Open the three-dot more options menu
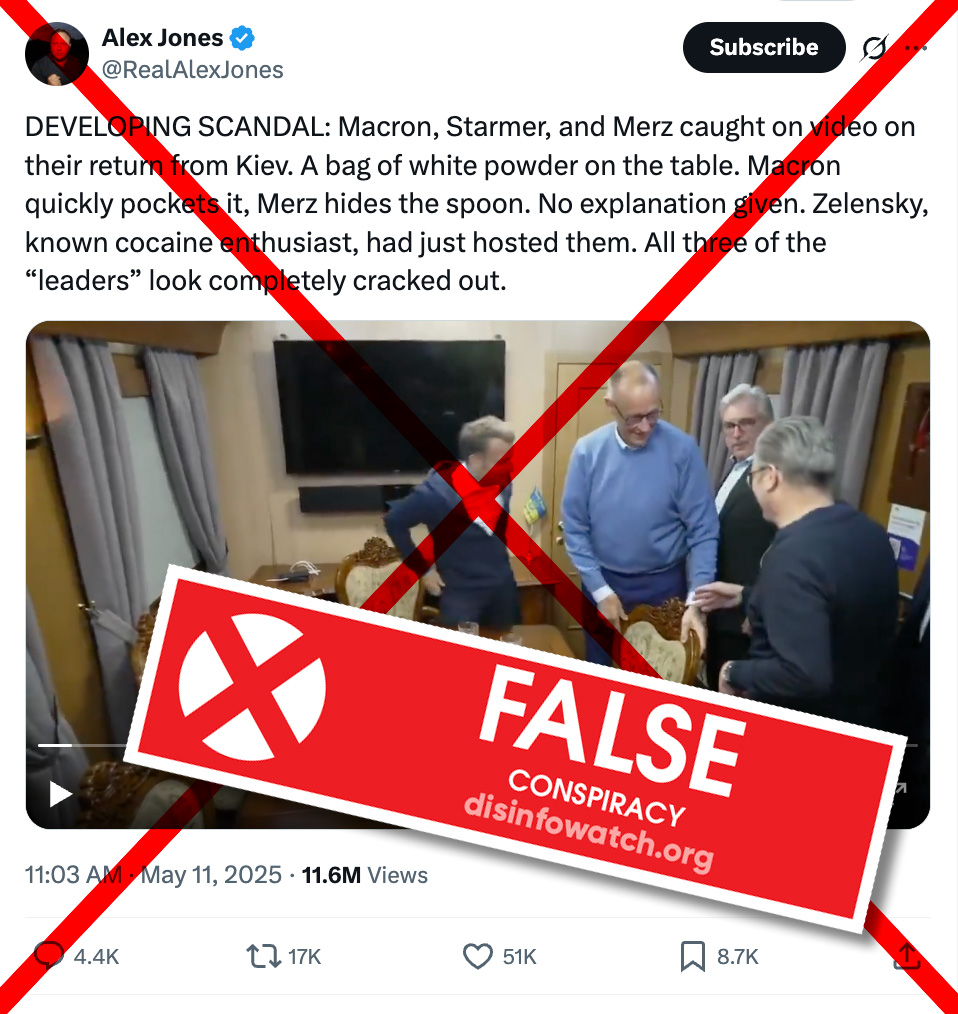Image resolution: width=958 pixels, height=1014 pixels. click(917, 47)
